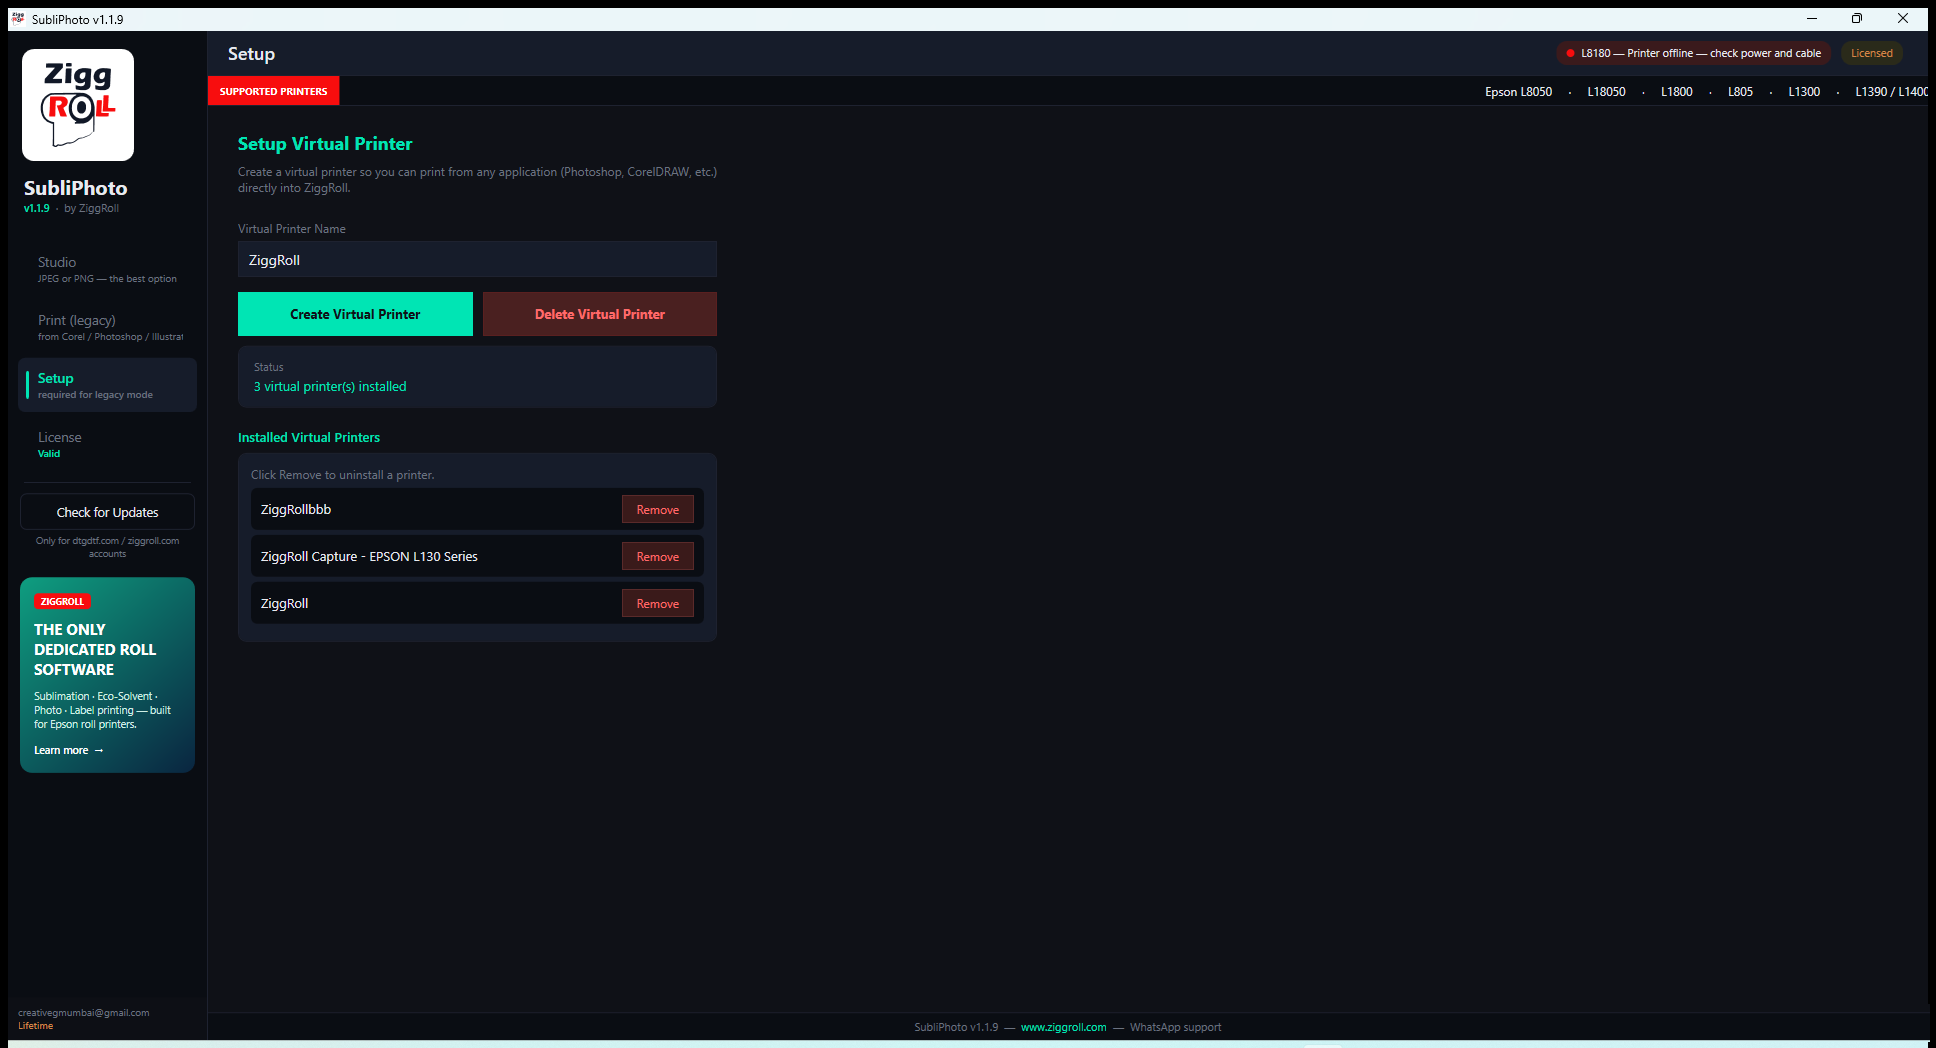Click the 'Click Remove to uninstall a printer.' hint
The width and height of the screenshot is (1936, 1048).
[343, 475]
